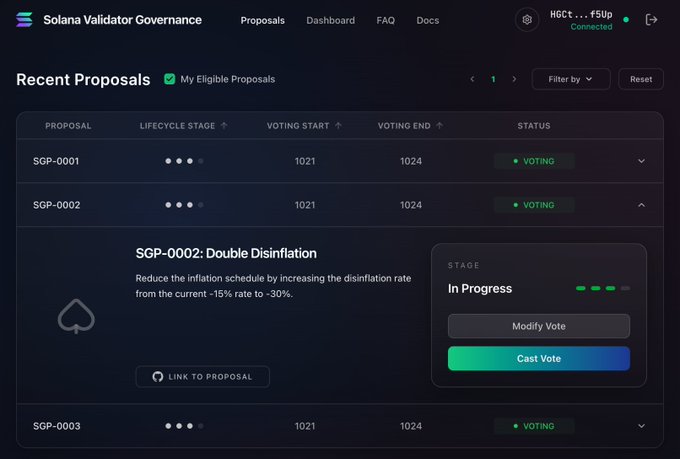Image resolution: width=680 pixels, height=459 pixels.
Task: Click SGP-0002 lifecycle stage dots
Action: pos(184,205)
